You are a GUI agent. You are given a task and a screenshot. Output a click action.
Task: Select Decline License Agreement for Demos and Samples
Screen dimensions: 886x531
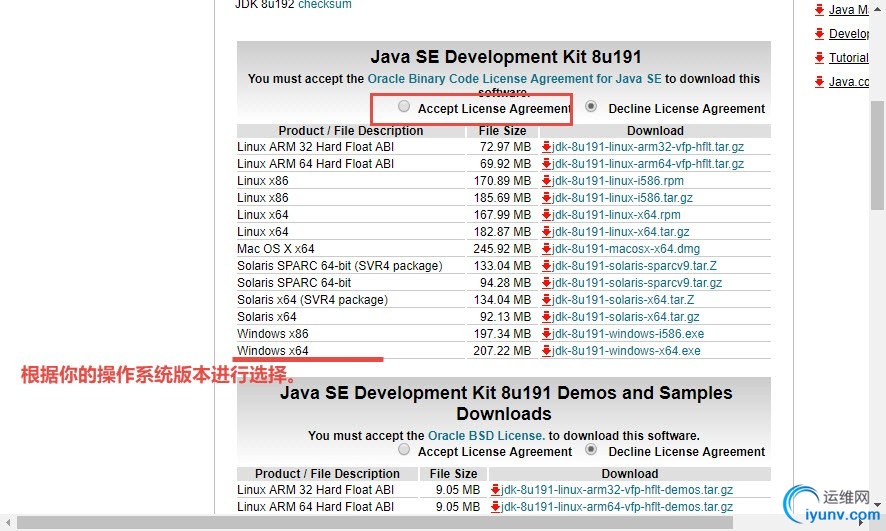[x=591, y=450]
